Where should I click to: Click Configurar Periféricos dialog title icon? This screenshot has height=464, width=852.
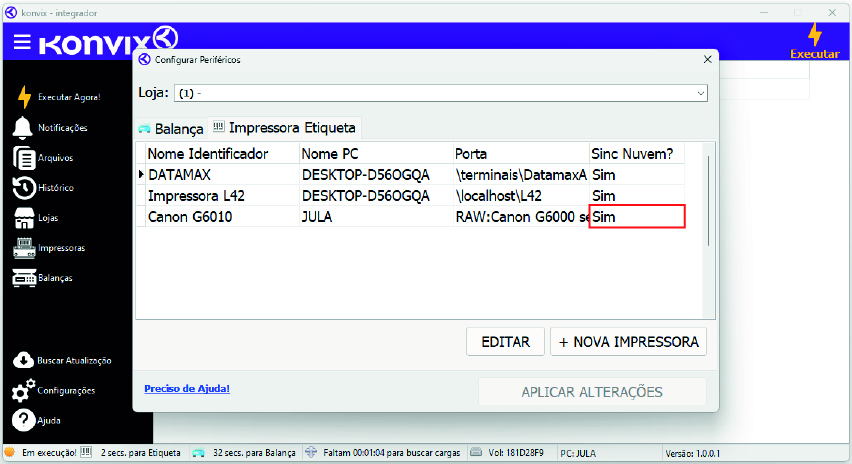(144, 59)
